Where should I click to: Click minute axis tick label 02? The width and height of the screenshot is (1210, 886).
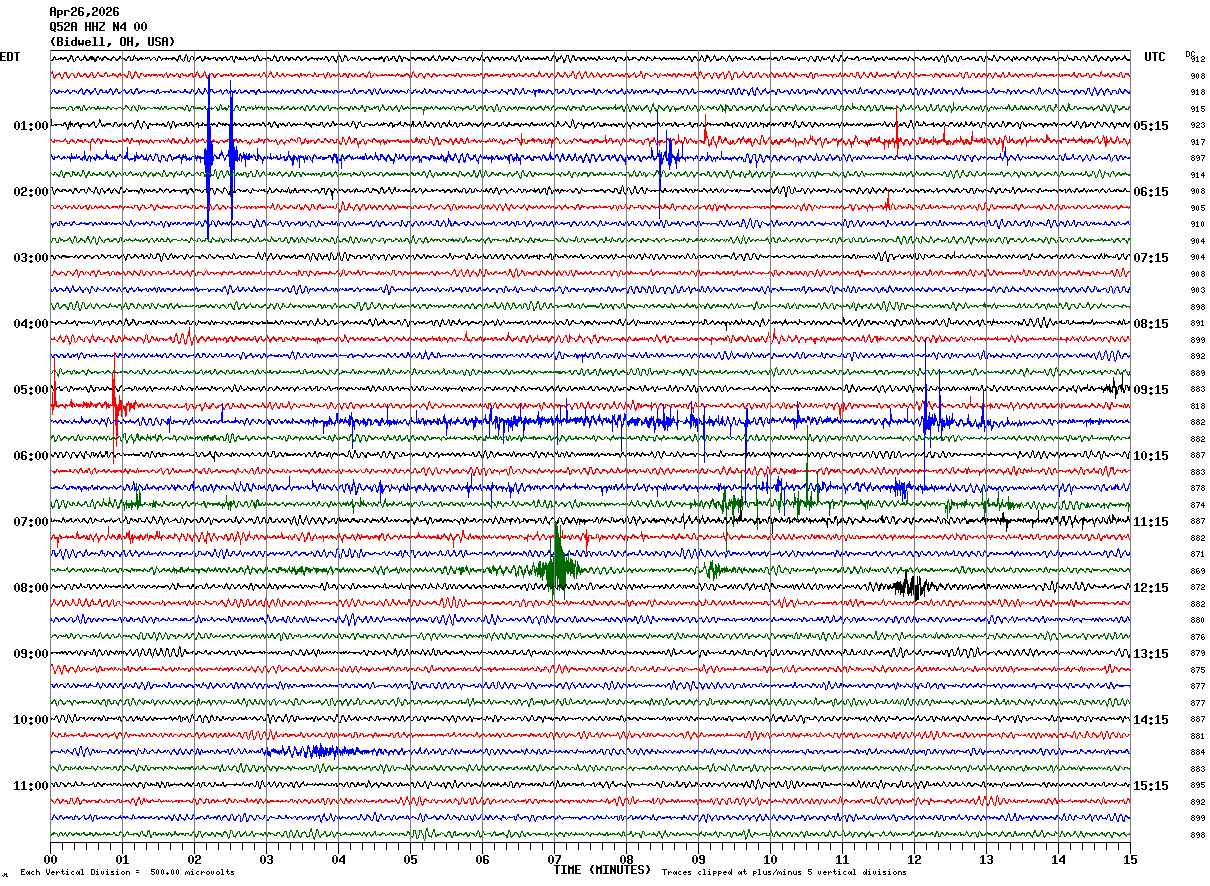click(194, 859)
